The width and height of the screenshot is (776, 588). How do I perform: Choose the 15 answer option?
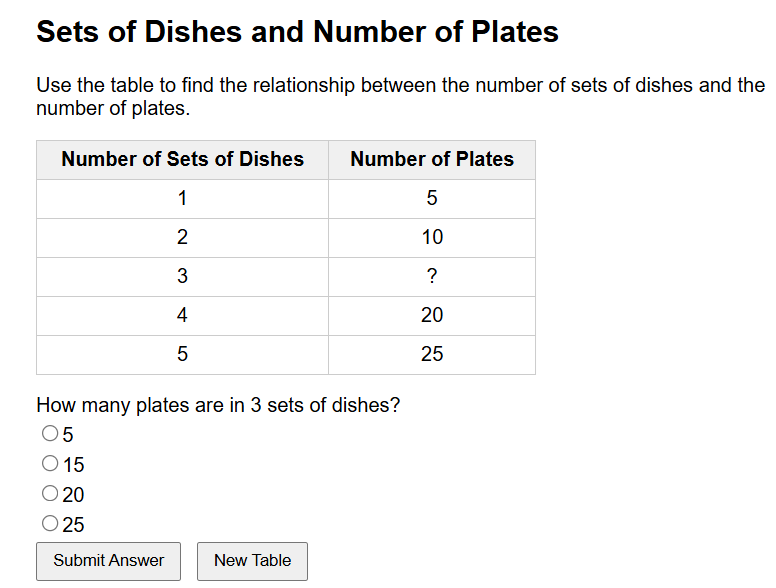tap(50, 464)
